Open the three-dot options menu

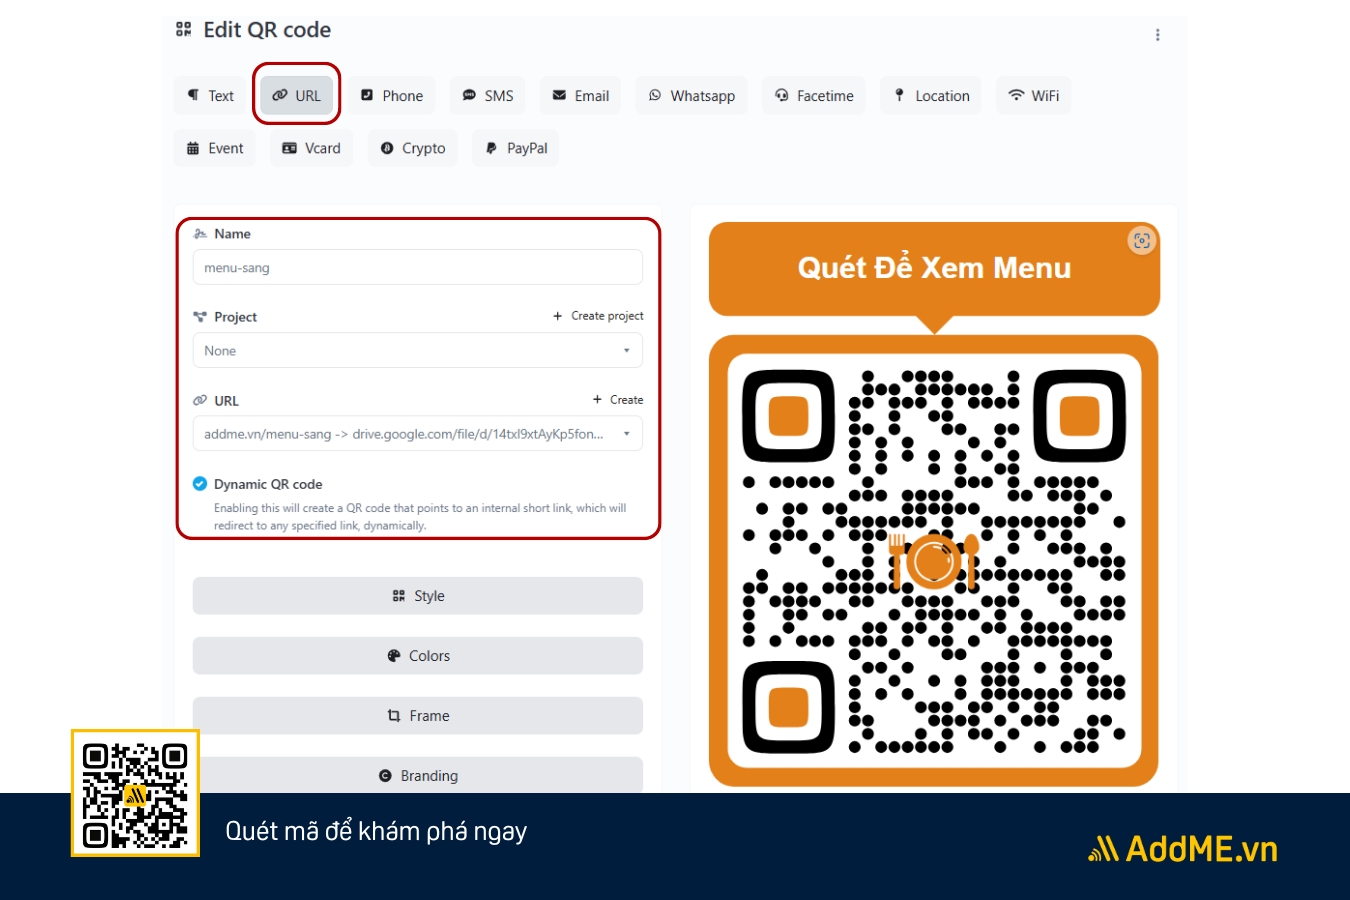(x=1158, y=35)
